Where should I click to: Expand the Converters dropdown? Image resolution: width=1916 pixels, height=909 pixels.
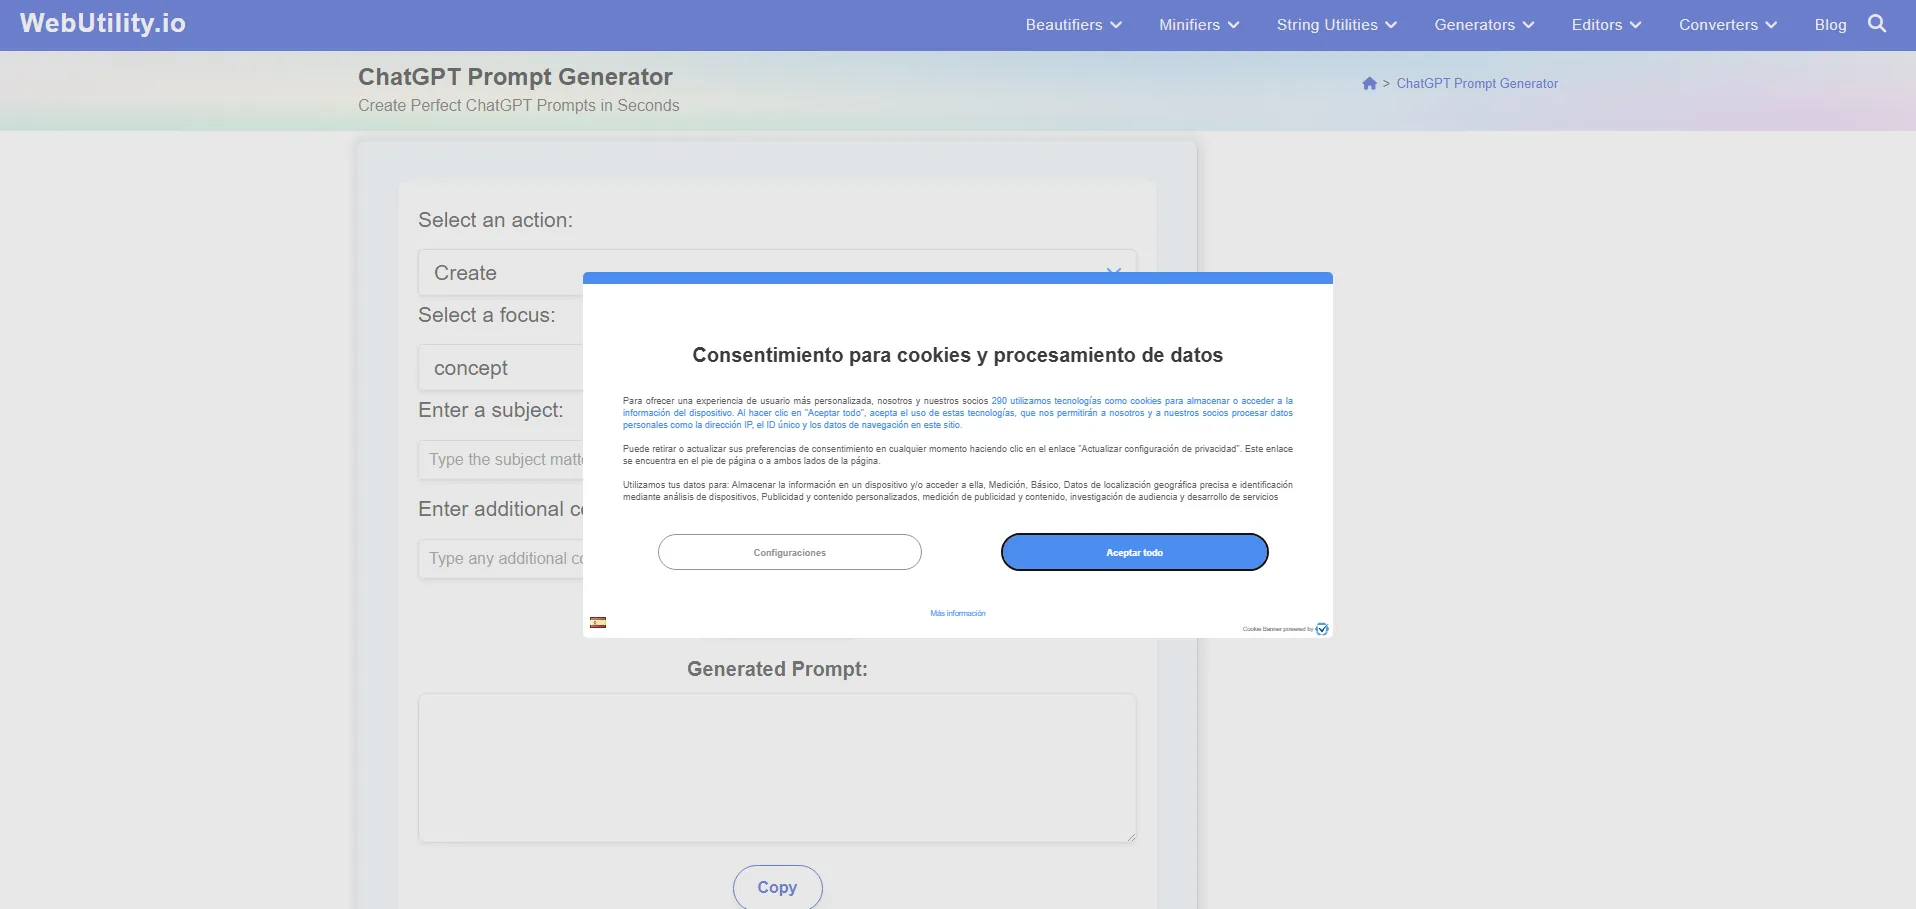(1727, 25)
